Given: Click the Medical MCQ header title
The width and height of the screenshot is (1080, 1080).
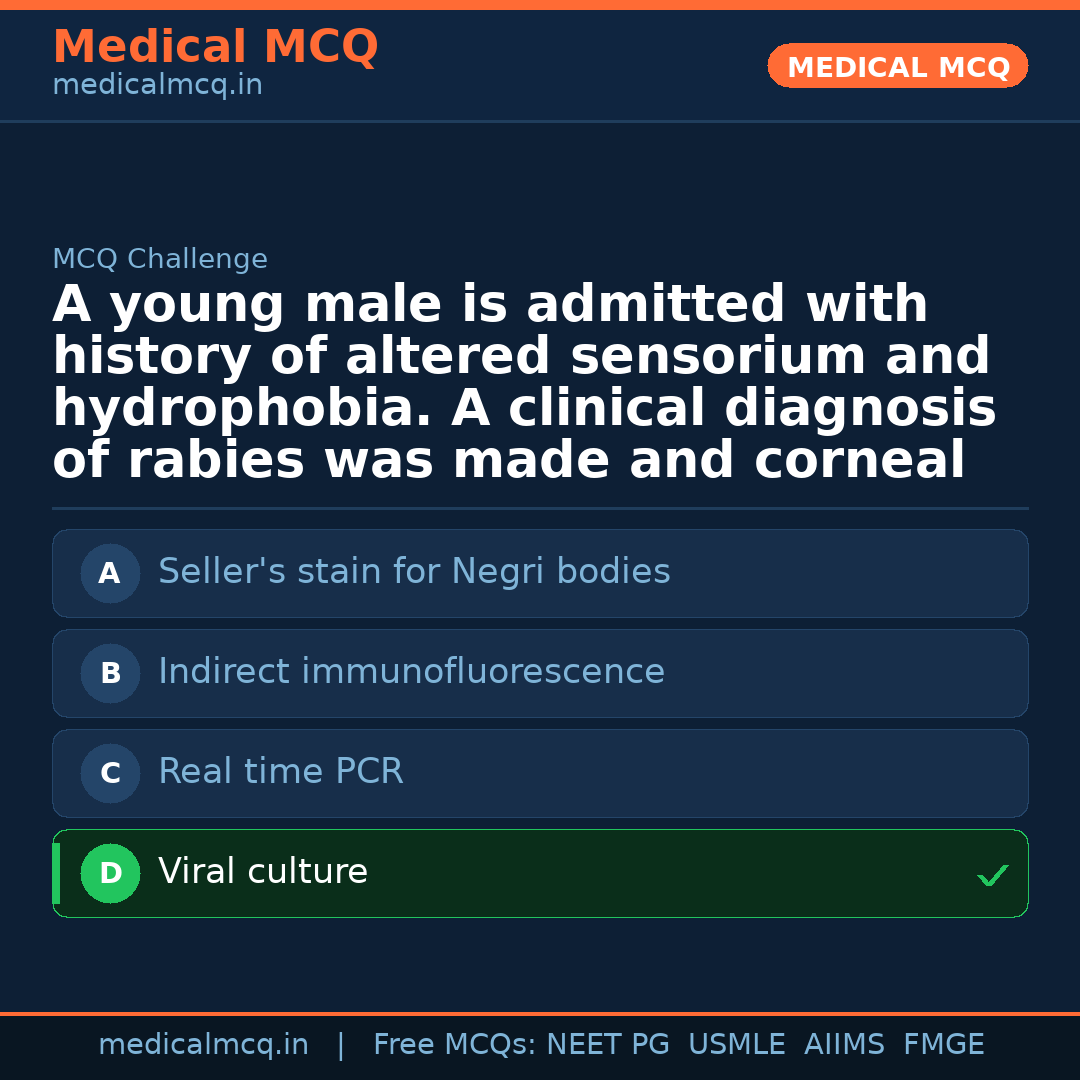Looking at the screenshot, I should point(215,47).
